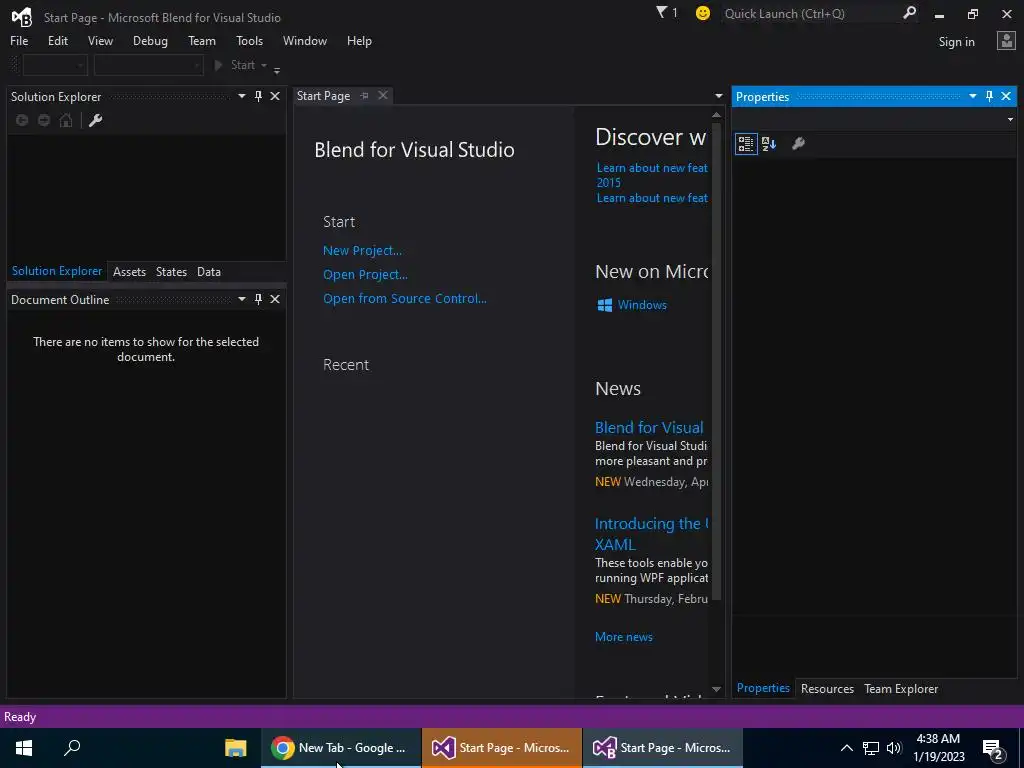The image size is (1024, 768).
Task: Sort properties alphabetically
Action: pyautogui.click(x=769, y=144)
